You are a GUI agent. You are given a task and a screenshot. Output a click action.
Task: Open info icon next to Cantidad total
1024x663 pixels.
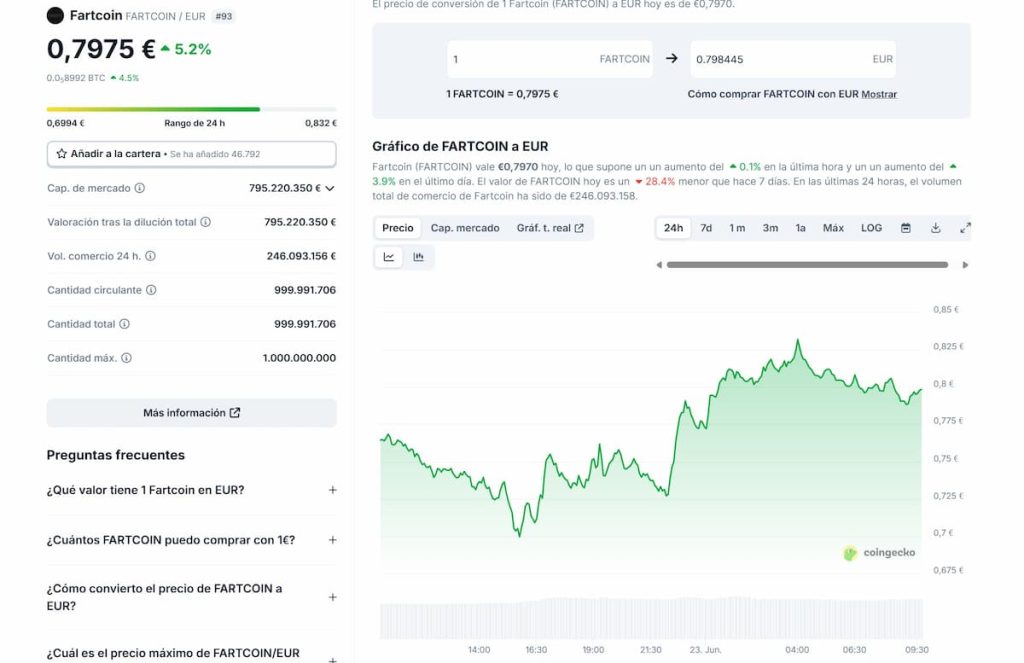click(x=124, y=324)
